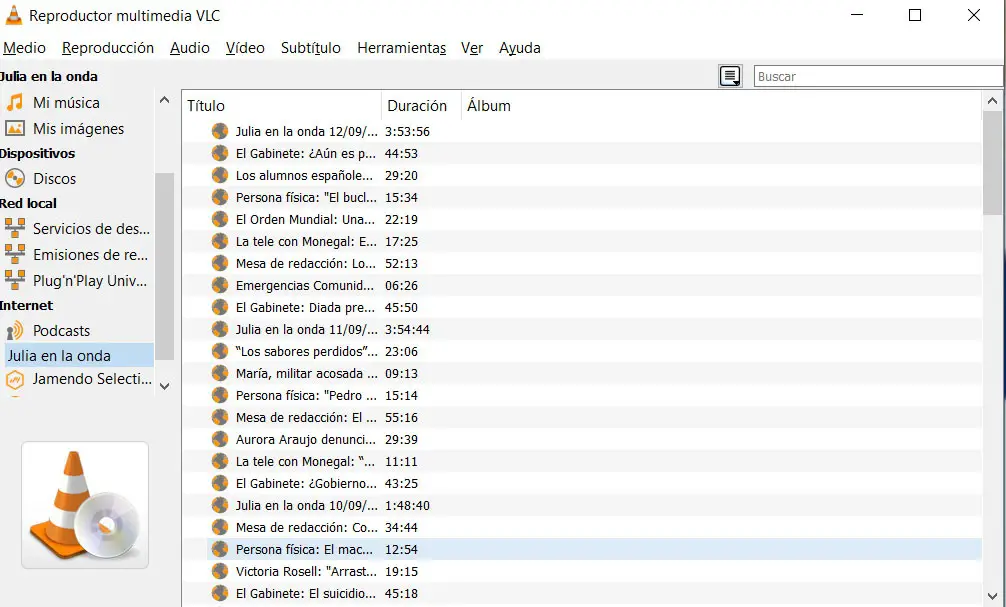This screenshot has width=1006, height=607.
Task: Open the Podcasts antenna icon
Action: click(x=15, y=330)
